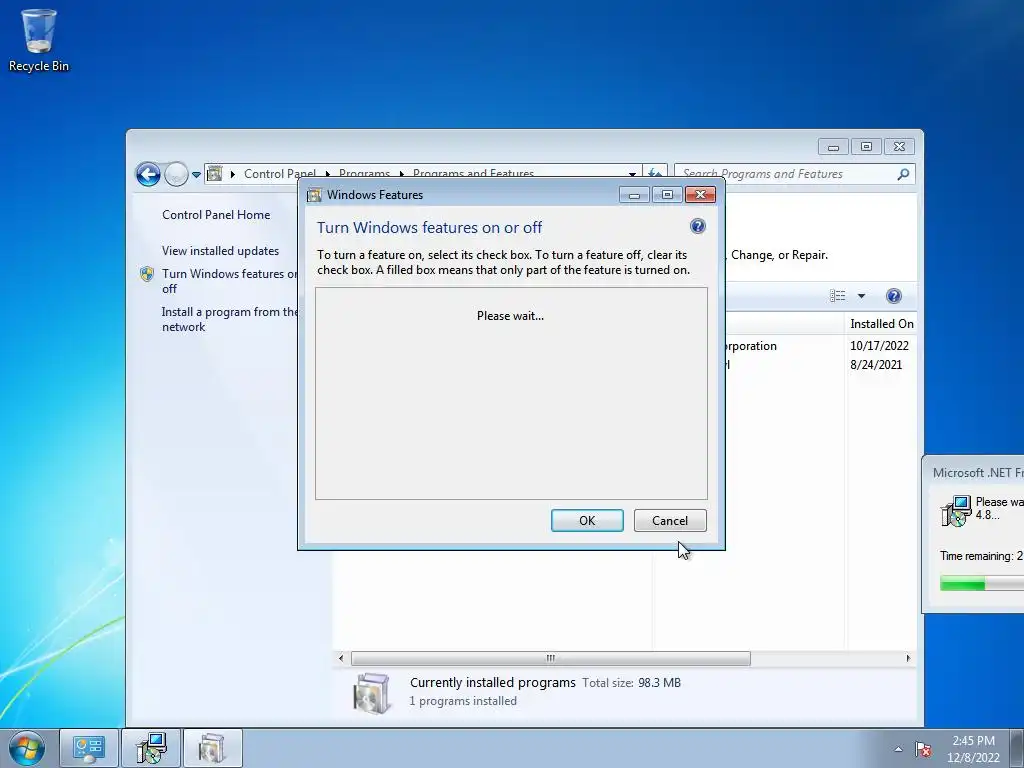Viewport: 1024px width, 768px height.
Task: Click the .NET setup taskbar button
Action: 151,748
